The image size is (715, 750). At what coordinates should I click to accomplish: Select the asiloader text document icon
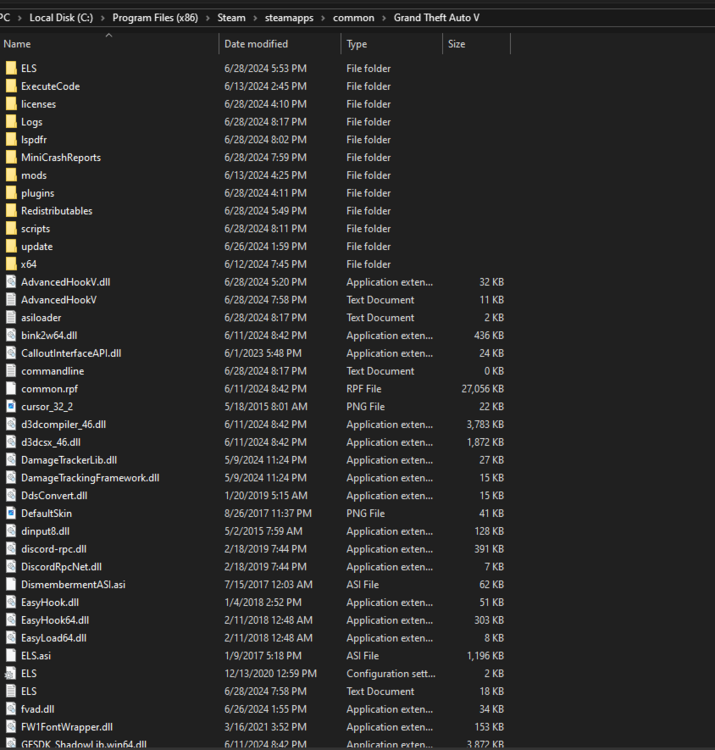[11, 318]
